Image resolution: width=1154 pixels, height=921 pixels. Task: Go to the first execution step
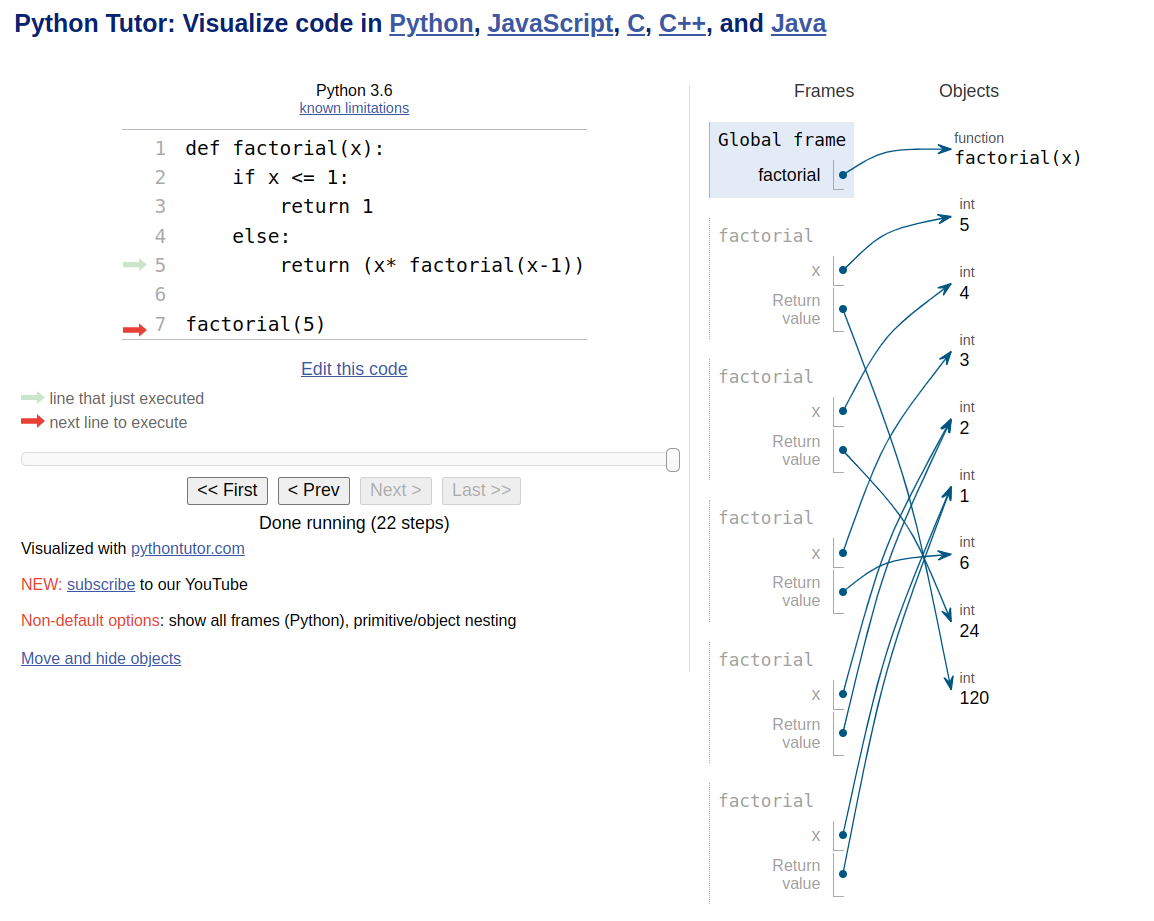(227, 490)
